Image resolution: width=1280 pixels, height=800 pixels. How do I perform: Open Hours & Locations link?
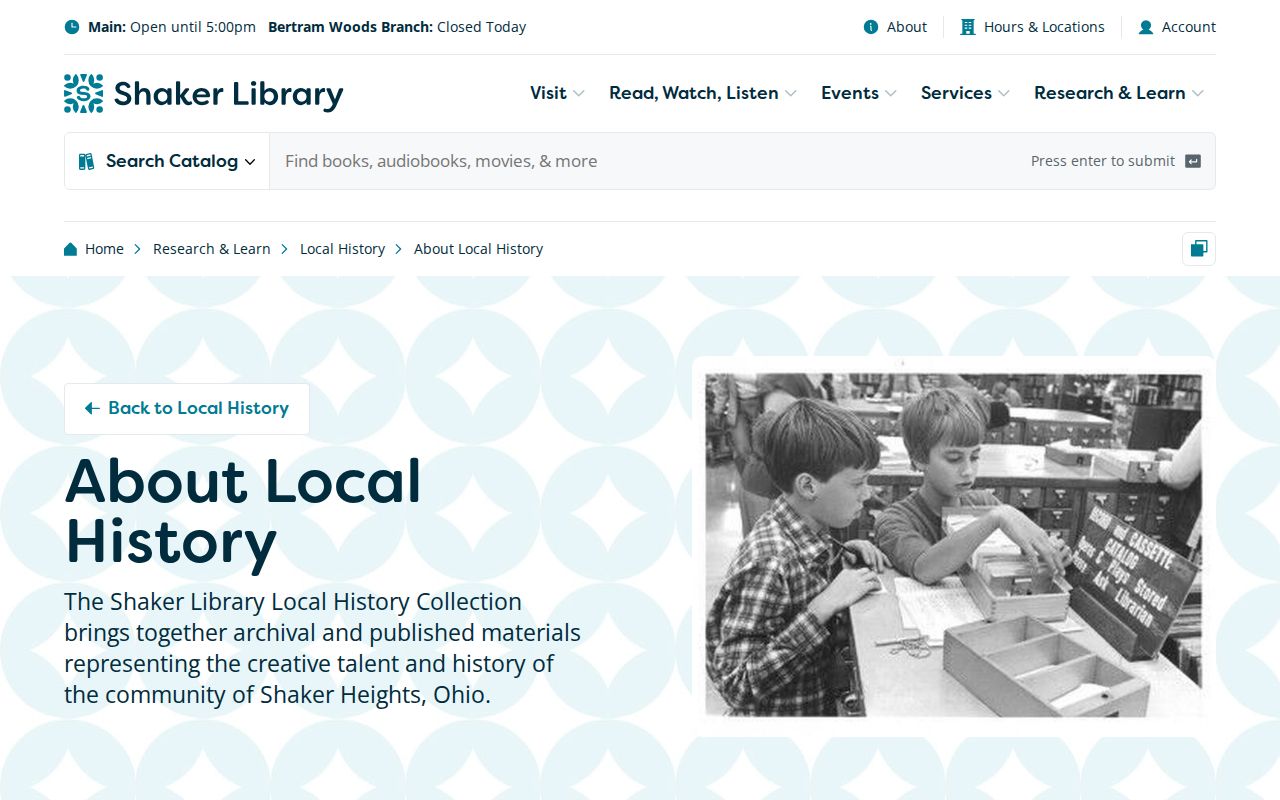1033,27
